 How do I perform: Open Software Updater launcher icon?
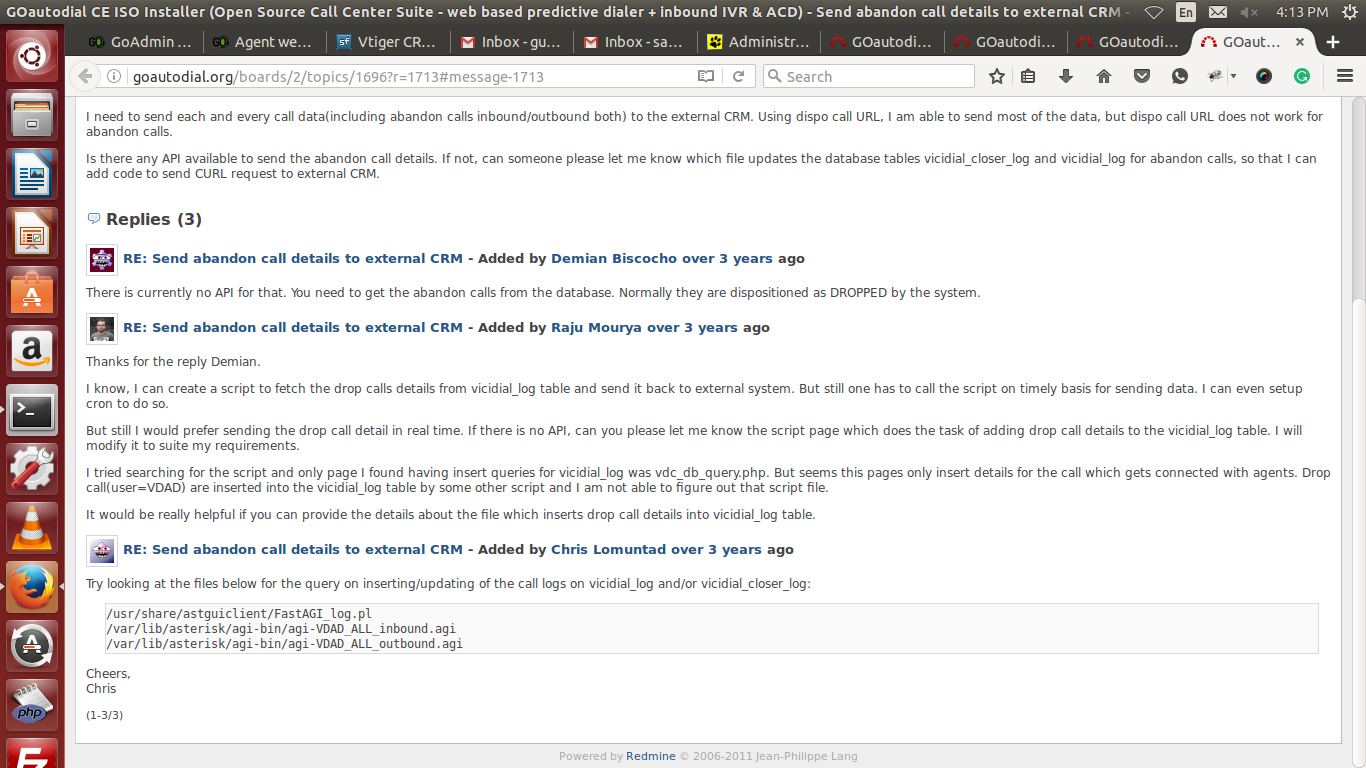click(32, 646)
